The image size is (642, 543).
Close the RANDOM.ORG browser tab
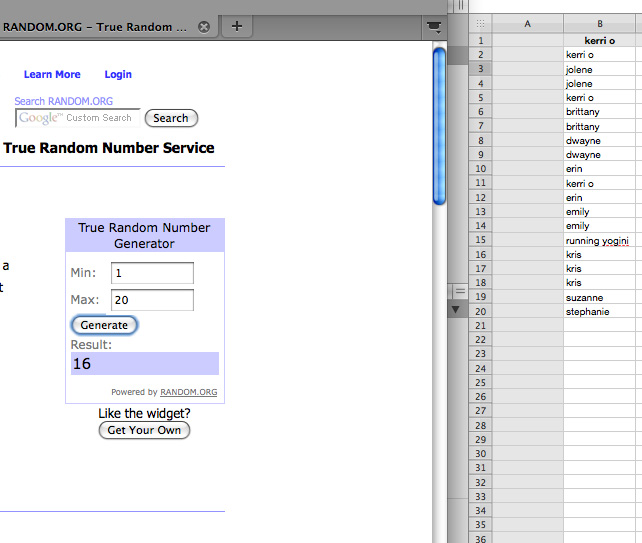point(204,27)
